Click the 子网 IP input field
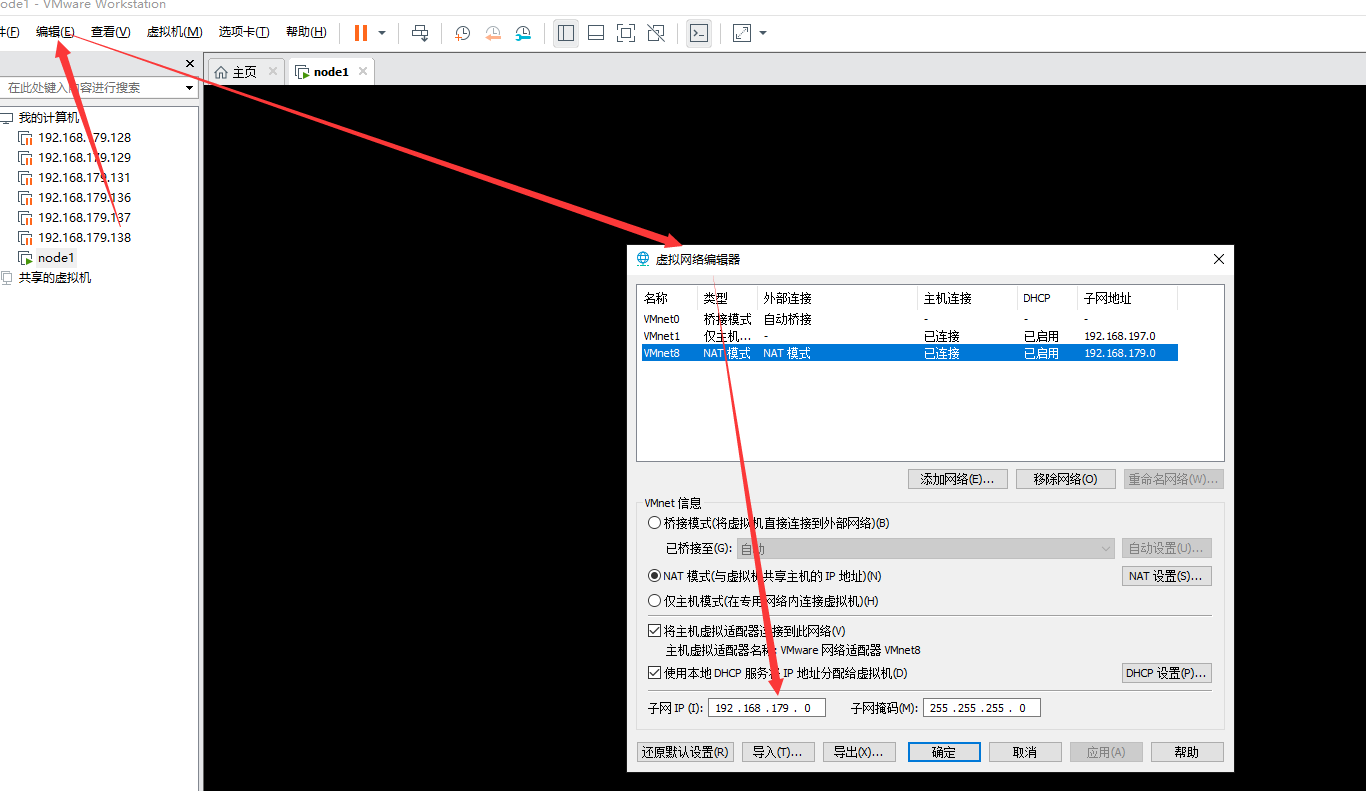The width and height of the screenshot is (1366, 791). click(767, 708)
